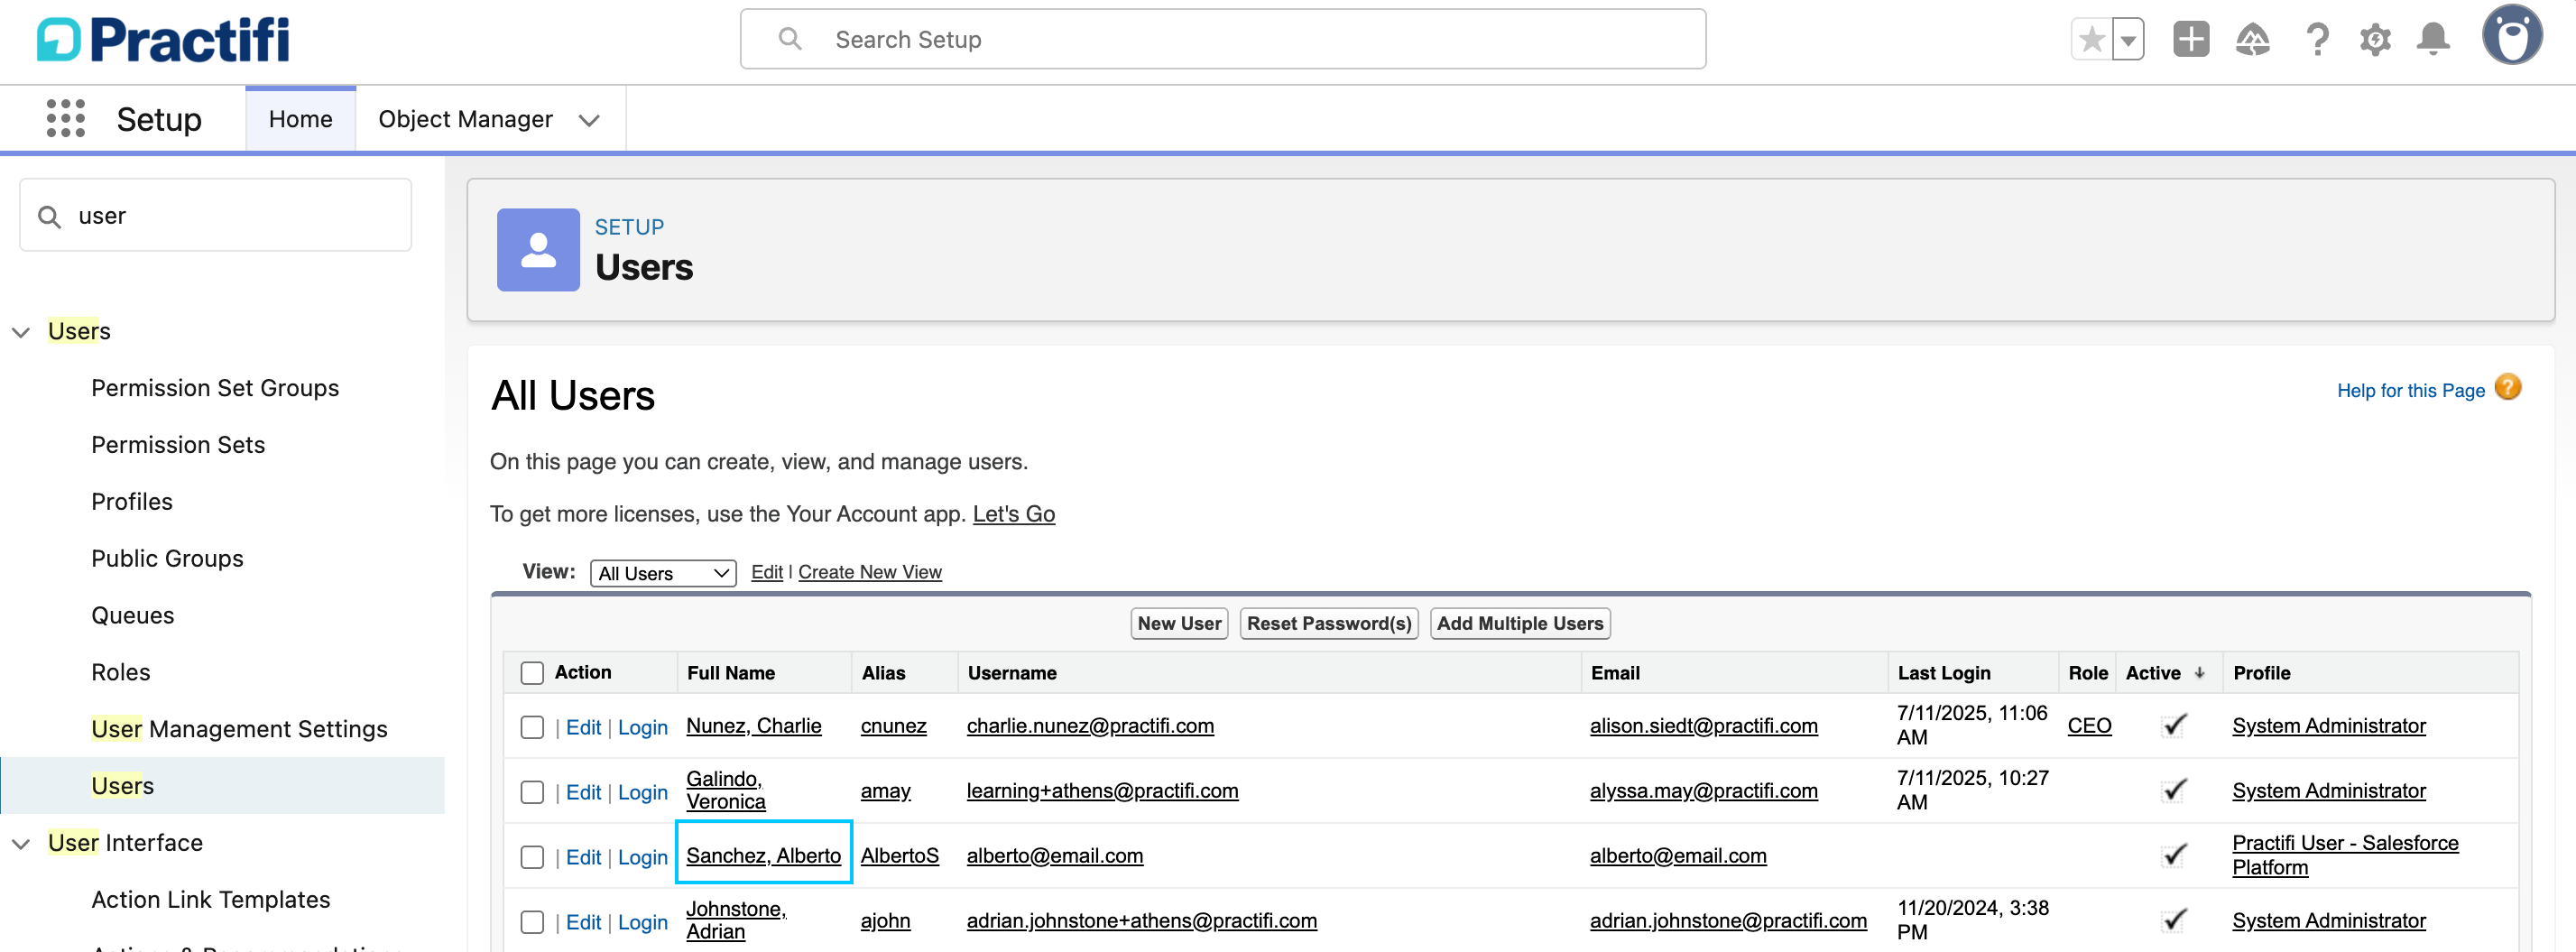Sort by the Profile column header

(2261, 673)
